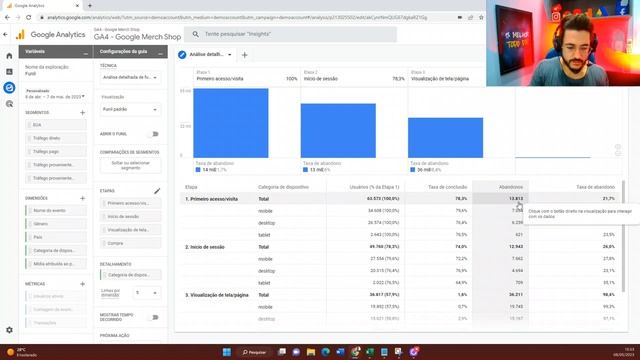Open the Linhas por dimensão dropdown
This screenshot has height=360, width=640.
pos(147,293)
